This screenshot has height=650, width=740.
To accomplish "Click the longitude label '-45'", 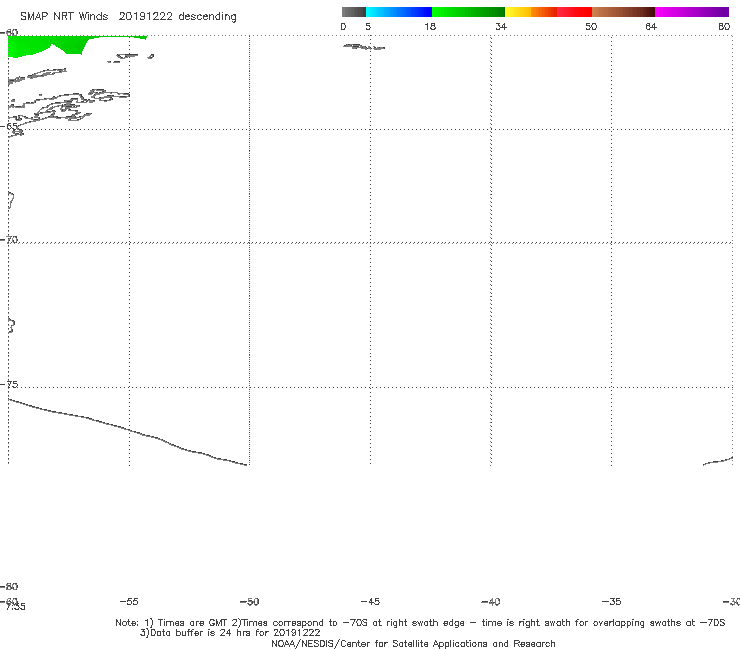I will point(370,601).
